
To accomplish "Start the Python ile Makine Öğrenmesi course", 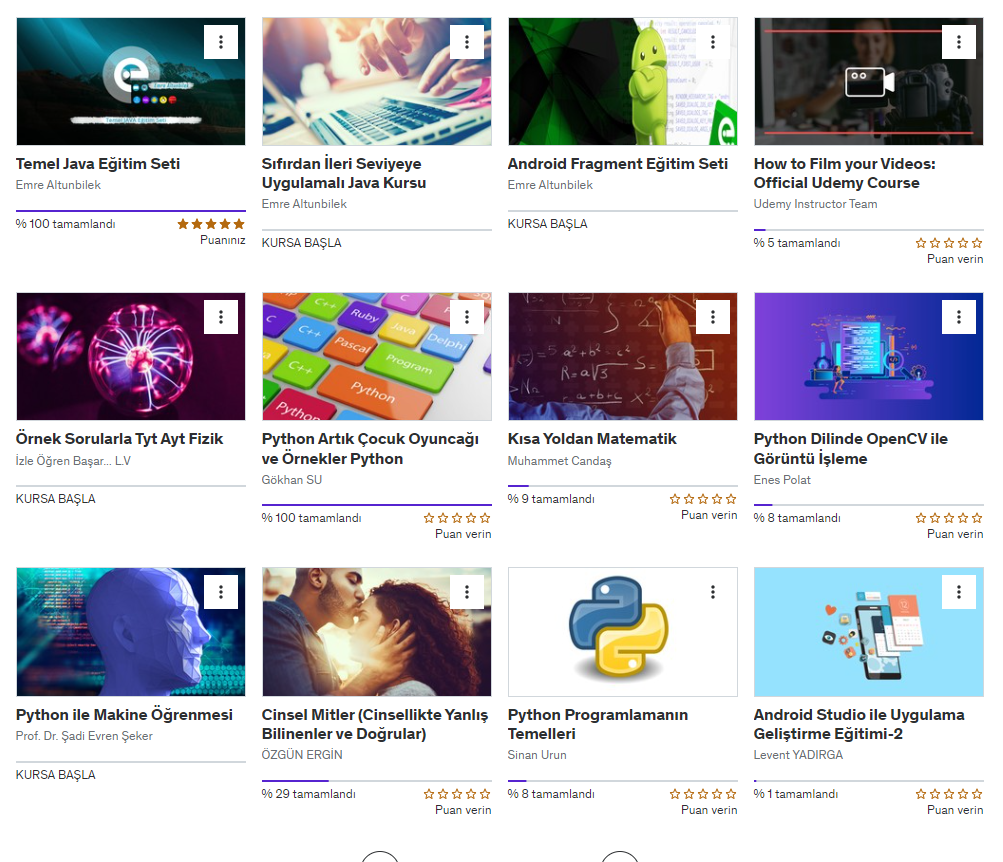I will (56, 775).
